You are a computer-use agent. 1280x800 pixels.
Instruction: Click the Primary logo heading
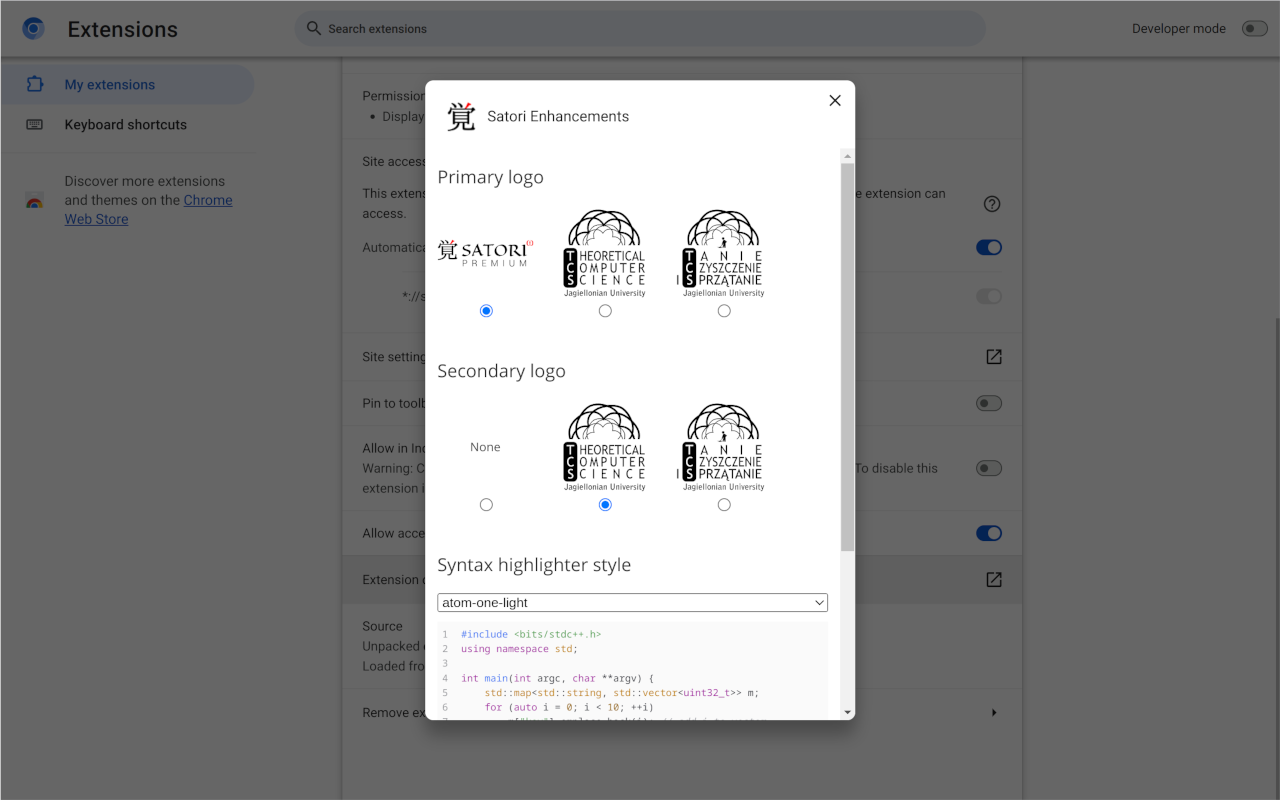point(490,177)
